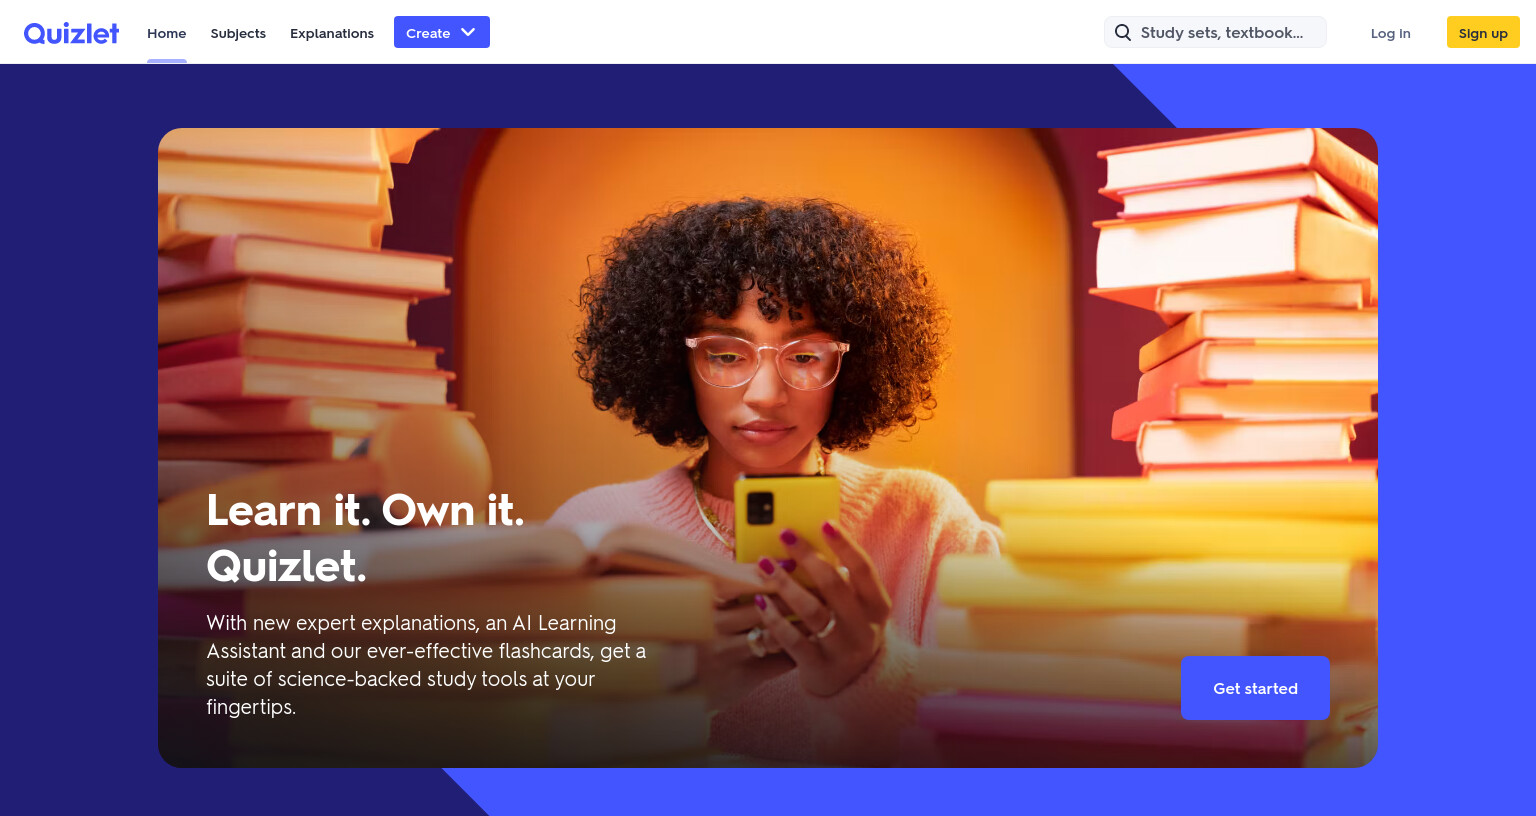The image size is (1536, 816).
Task: Click the Log in link
Action: pyautogui.click(x=1390, y=33)
